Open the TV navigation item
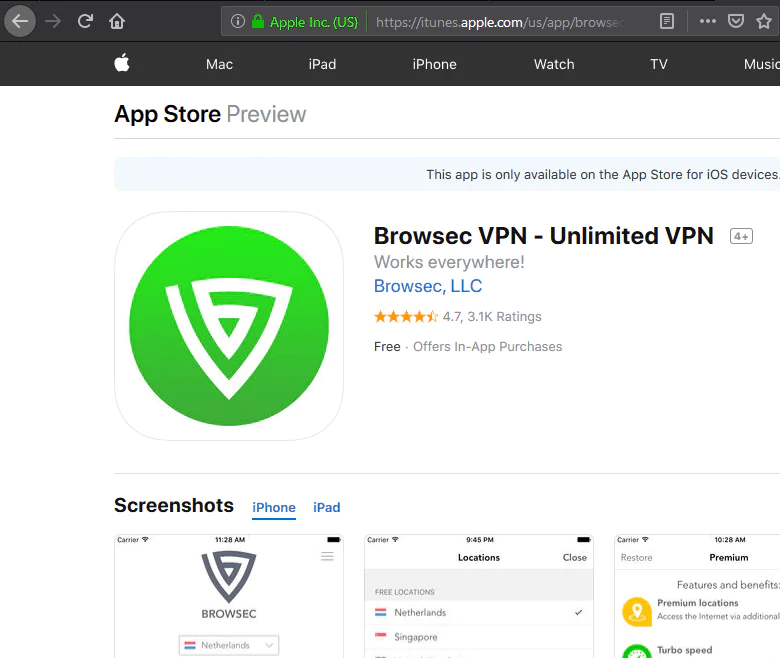This screenshot has height=658, width=780. coord(659,64)
